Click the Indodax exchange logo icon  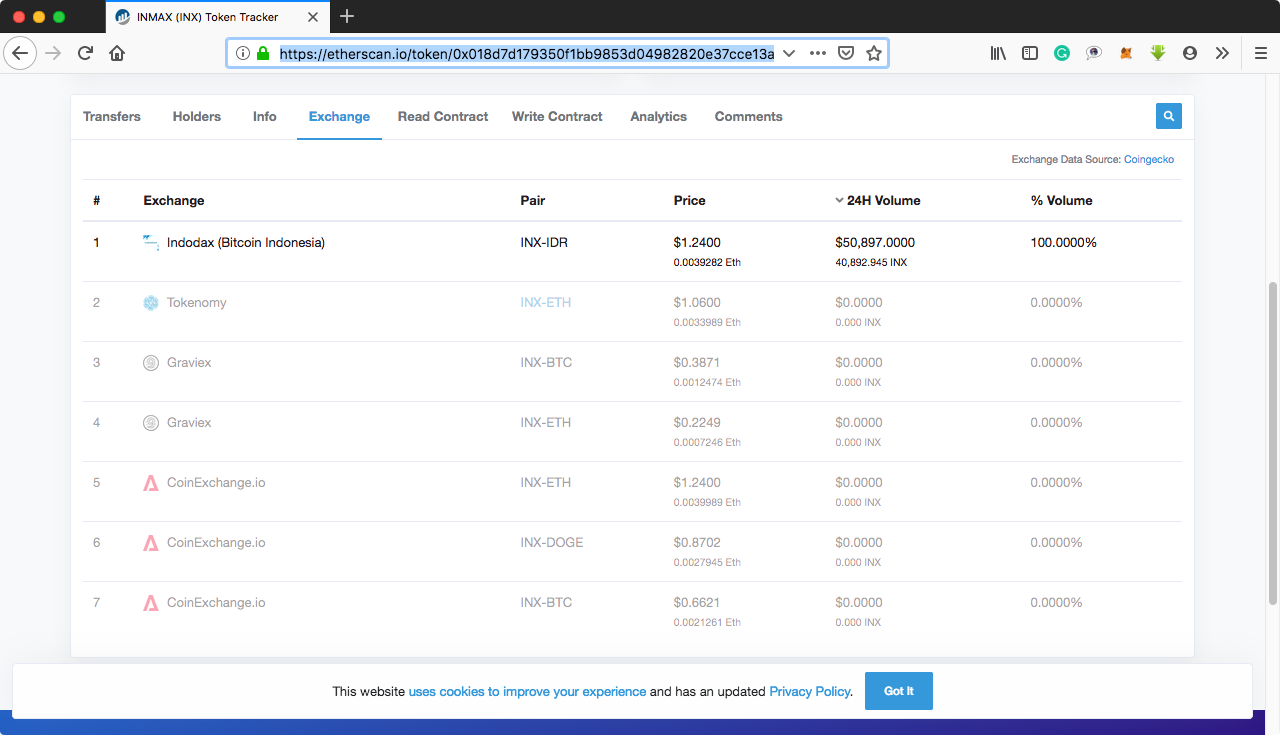(x=150, y=242)
